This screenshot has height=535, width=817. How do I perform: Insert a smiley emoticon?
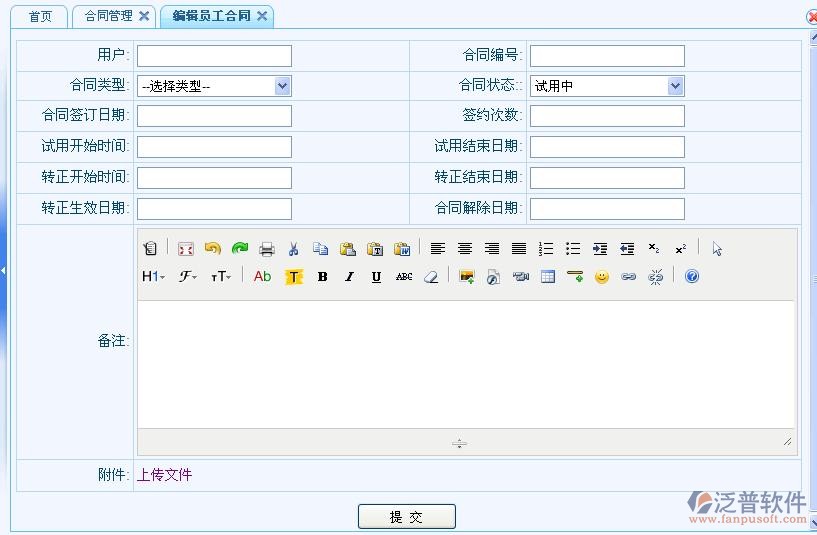(x=601, y=277)
